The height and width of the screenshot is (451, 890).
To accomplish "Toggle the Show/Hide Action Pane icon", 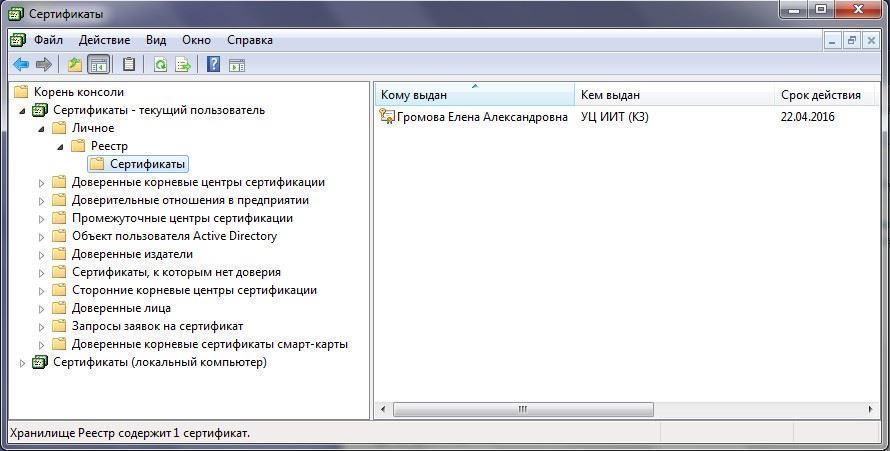I will (x=237, y=65).
